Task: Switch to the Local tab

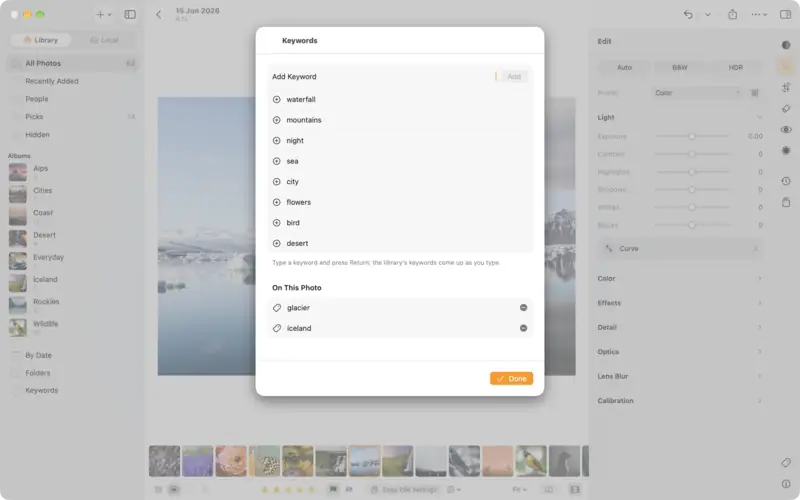Action: [x=104, y=40]
